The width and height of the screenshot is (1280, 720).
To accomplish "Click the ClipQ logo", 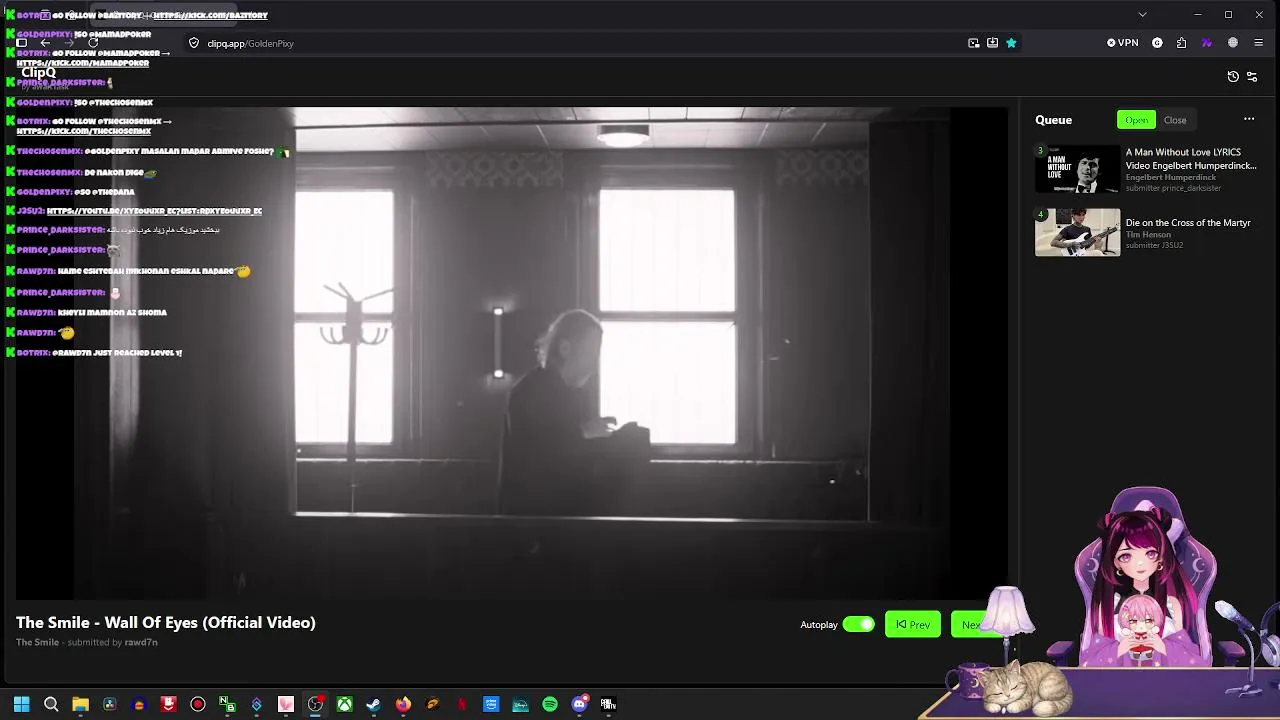I will [38, 72].
